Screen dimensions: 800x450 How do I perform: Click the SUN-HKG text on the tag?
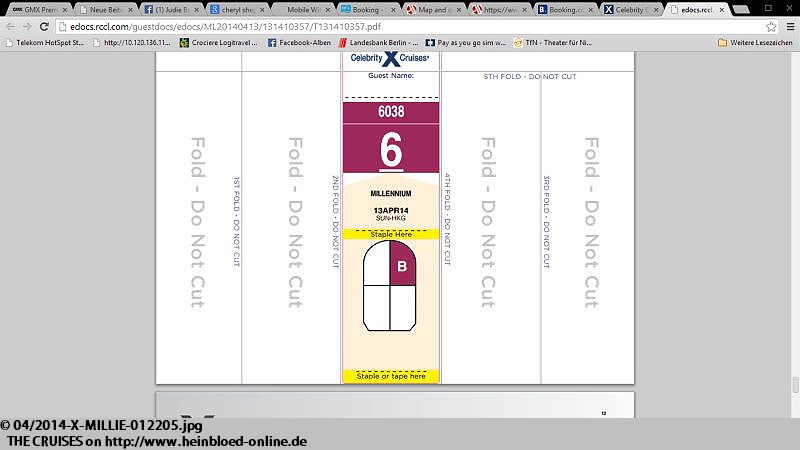pyautogui.click(x=391, y=218)
